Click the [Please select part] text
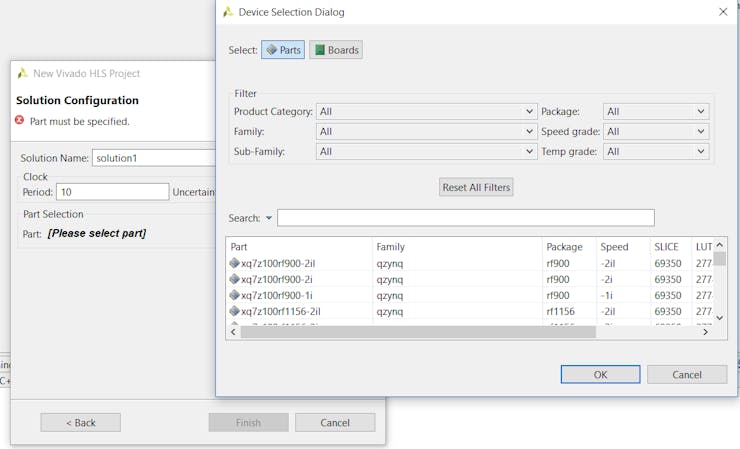Image resolution: width=740 pixels, height=449 pixels. tap(97, 233)
